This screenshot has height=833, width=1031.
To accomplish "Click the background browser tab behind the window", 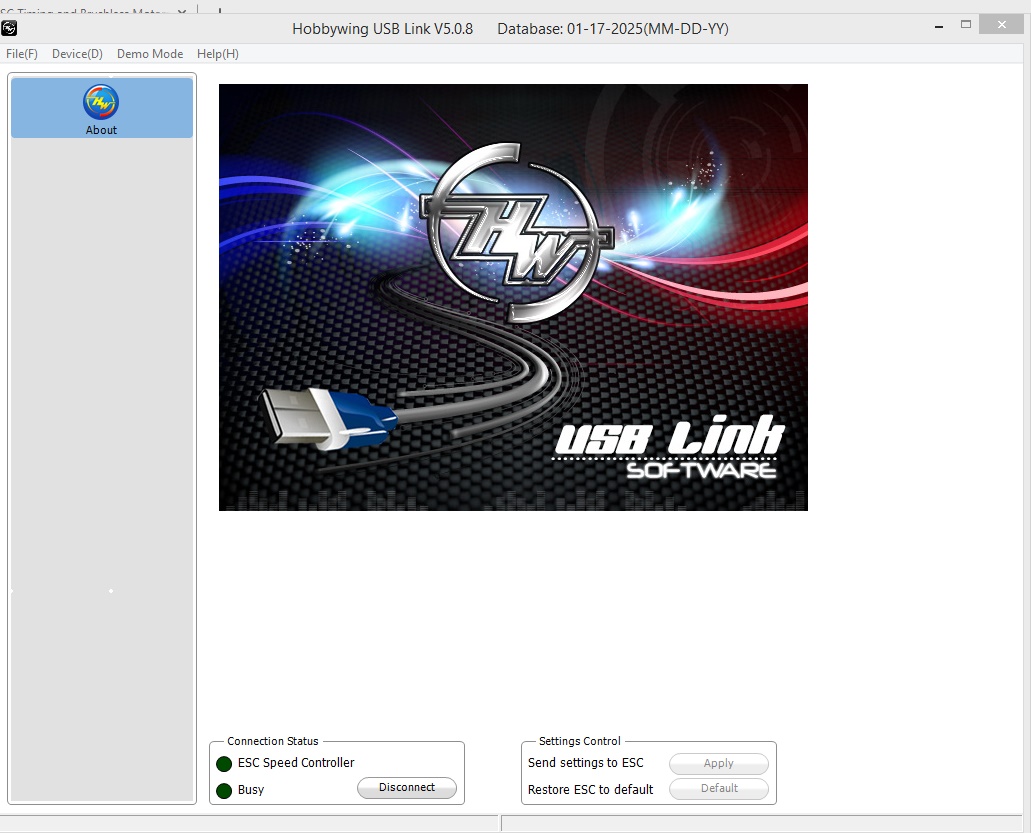I will tap(85, 10).
